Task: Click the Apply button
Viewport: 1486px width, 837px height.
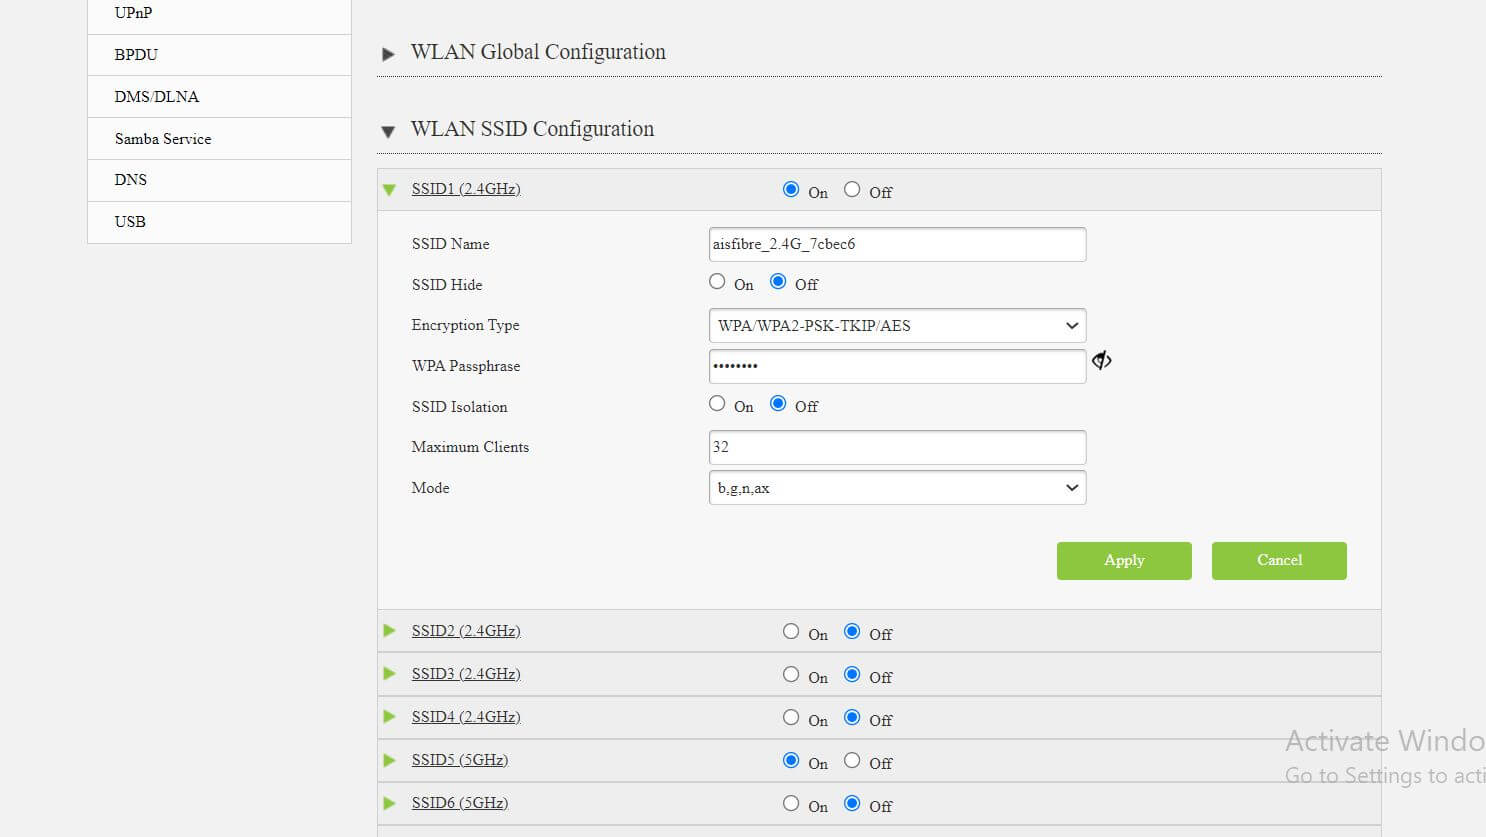Action: [1124, 561]
